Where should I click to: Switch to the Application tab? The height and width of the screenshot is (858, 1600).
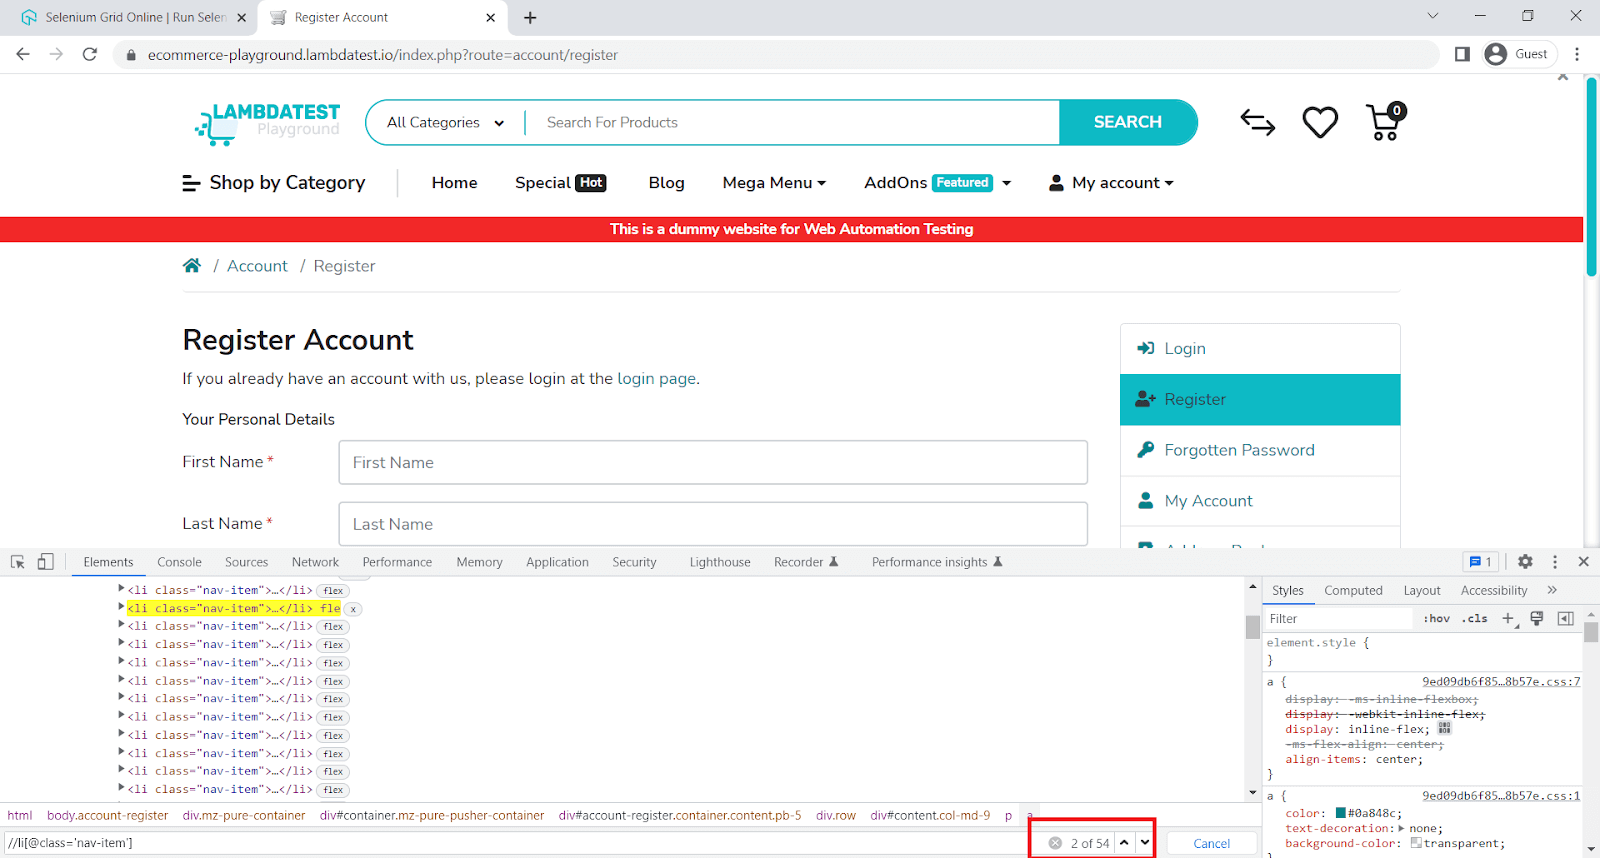tap(557, 562)
